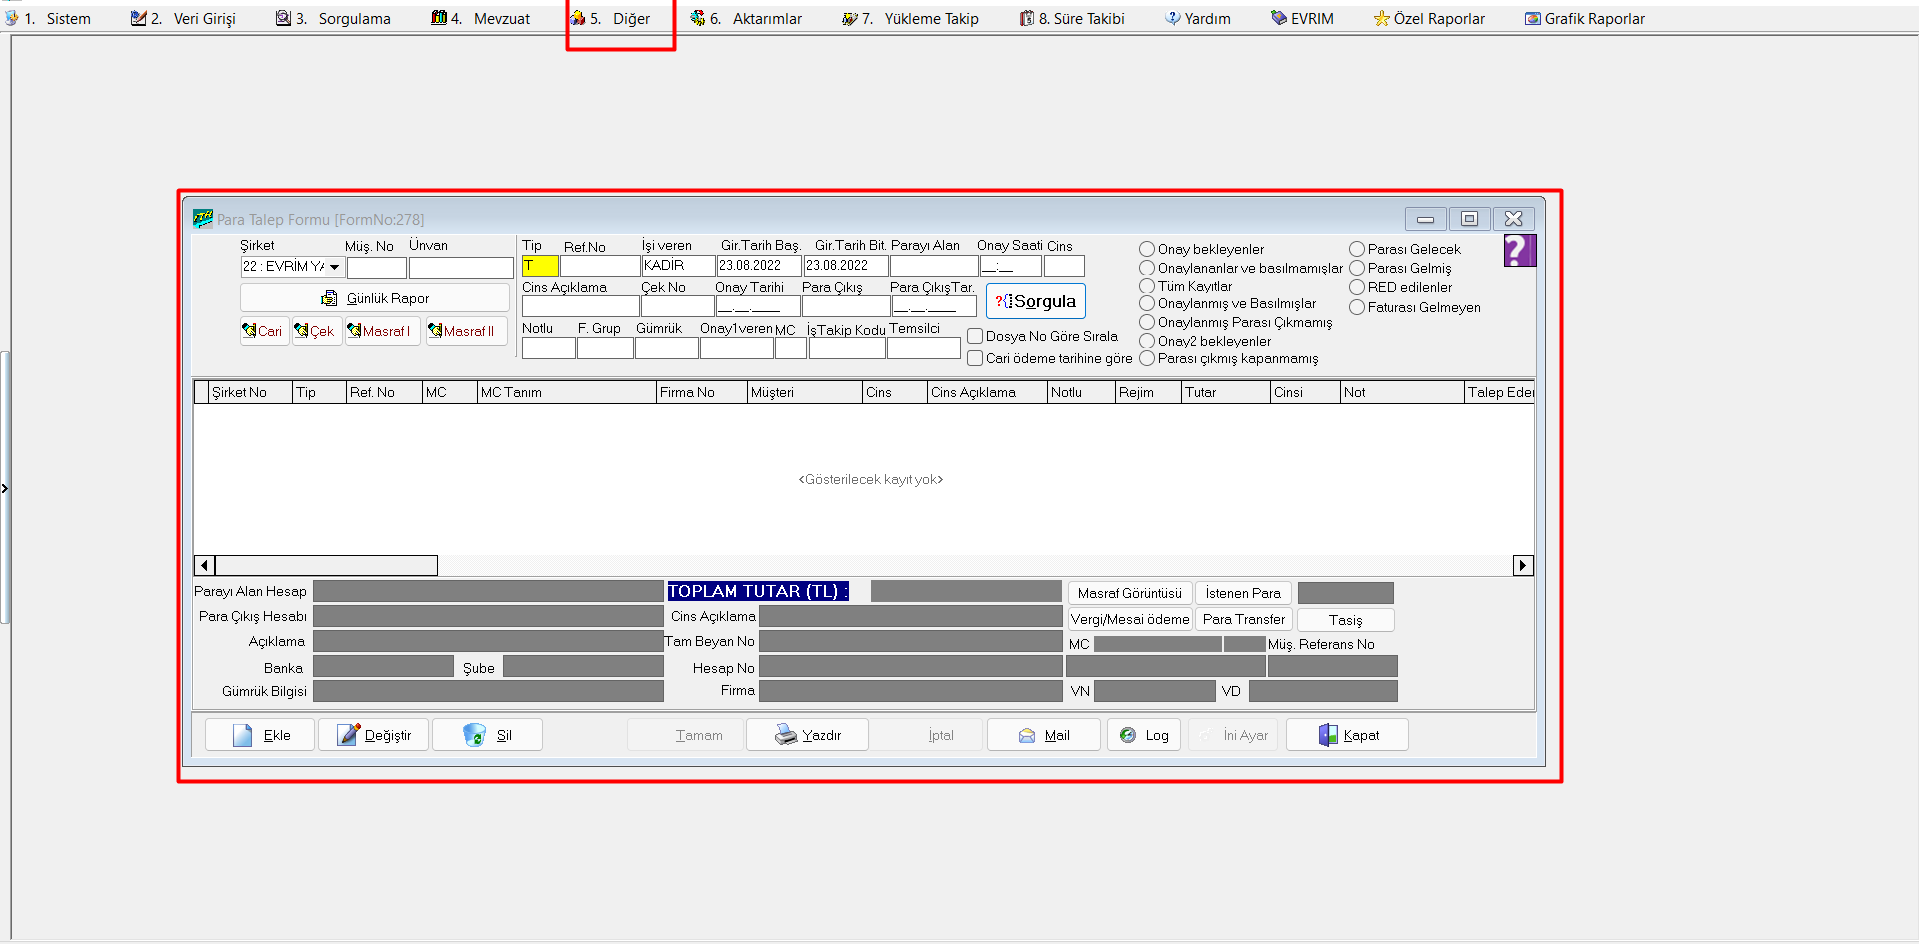Click the İstenen Para button
1919x944 pixels.
click(x=1243, y=593)
